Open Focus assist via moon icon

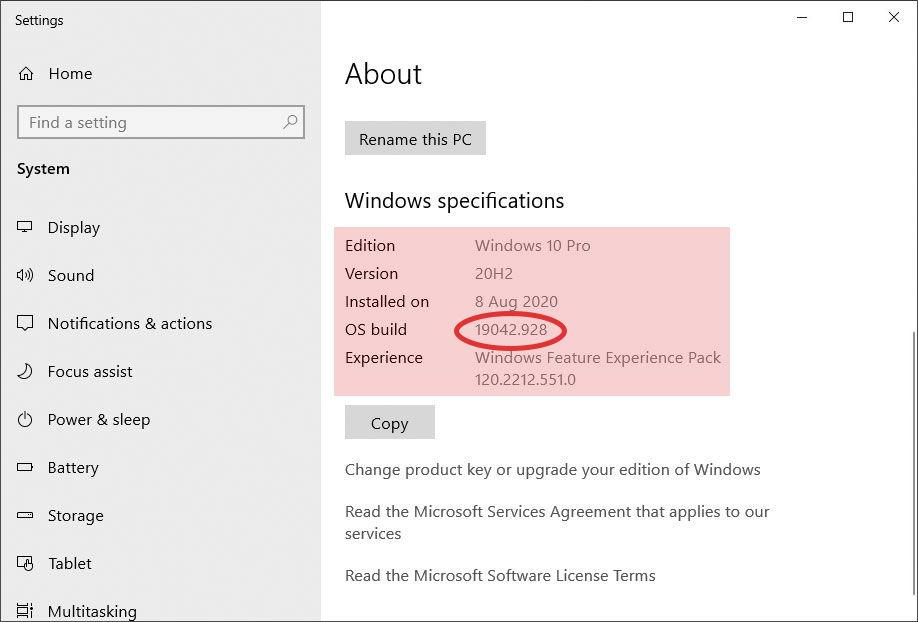pos(26,372)
